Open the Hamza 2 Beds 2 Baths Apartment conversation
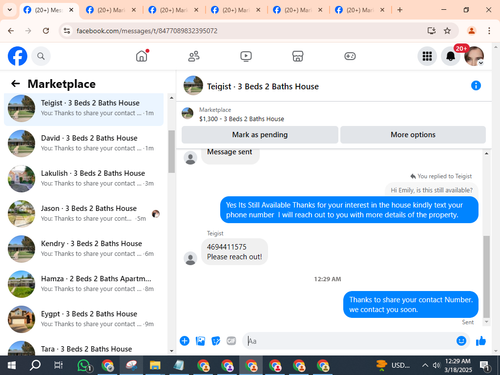 (x=84, y=284)
